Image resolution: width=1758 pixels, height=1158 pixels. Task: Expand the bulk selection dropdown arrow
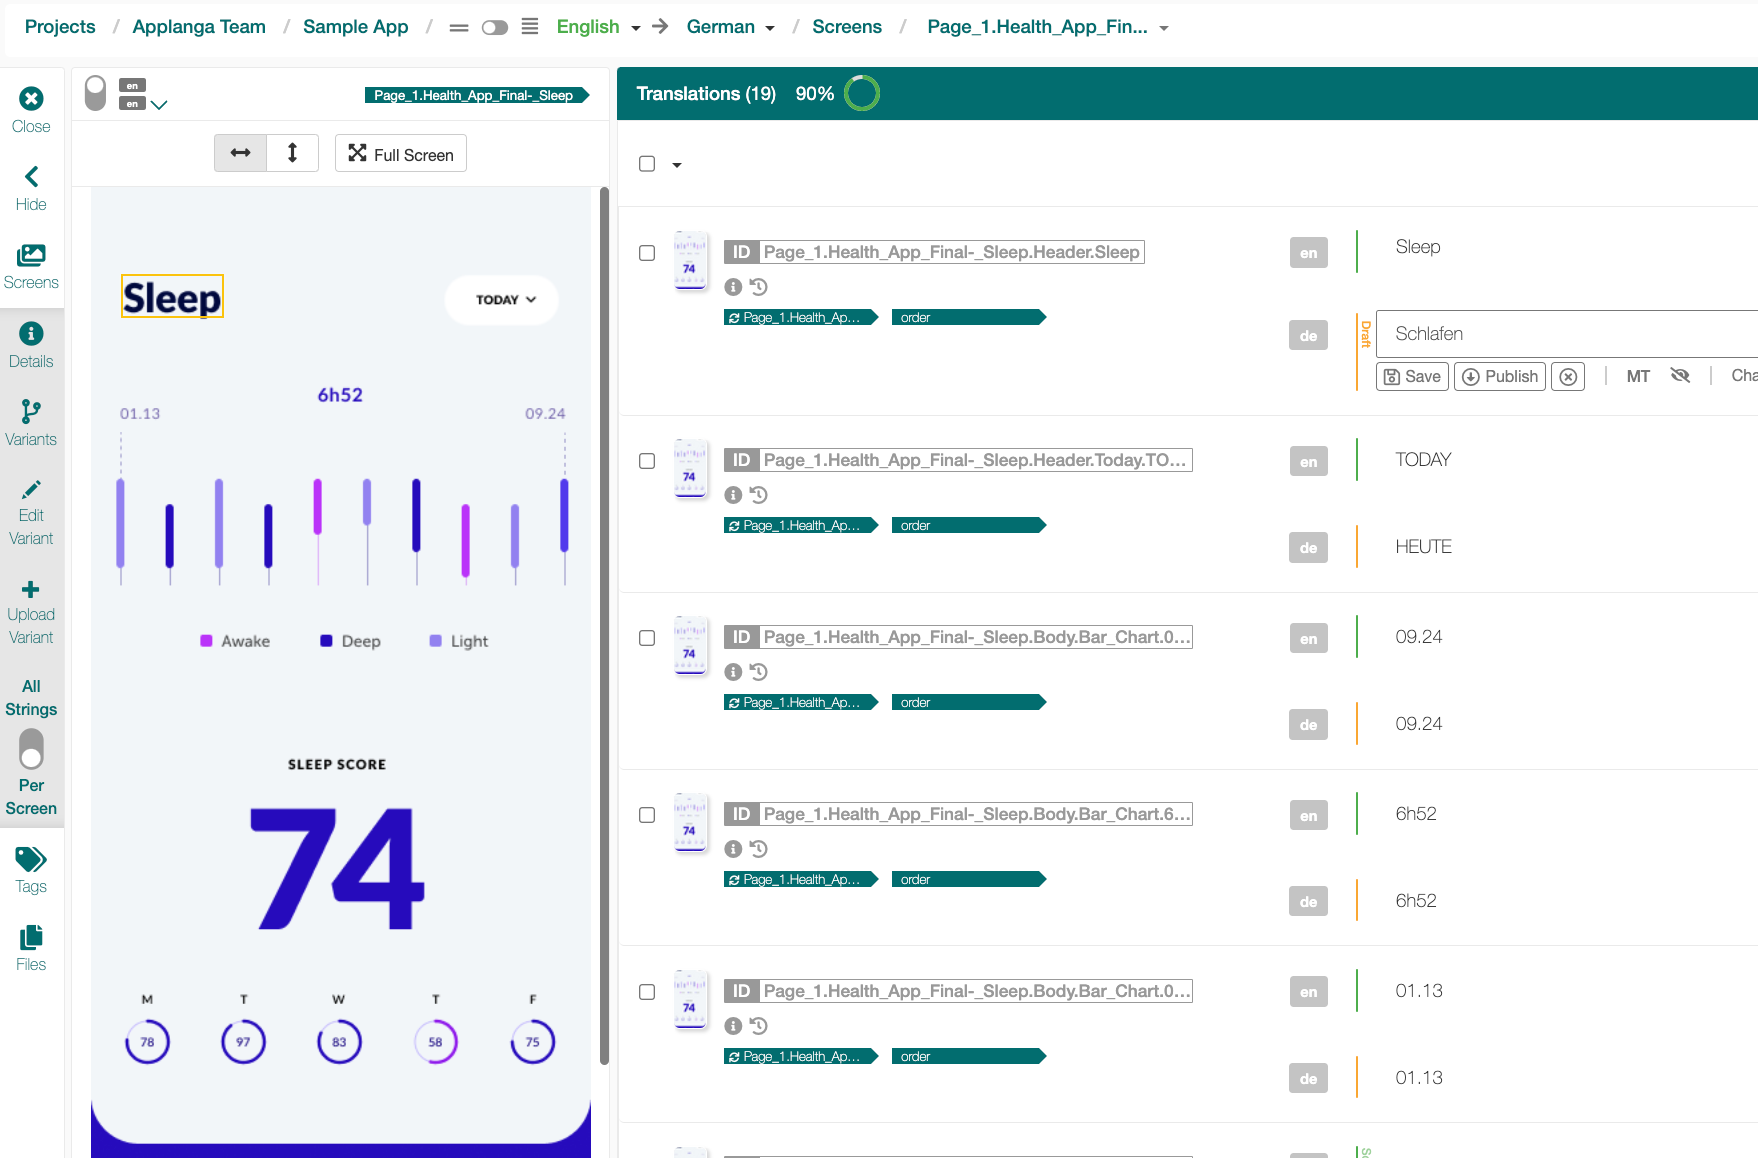click(x=677, y=165)
